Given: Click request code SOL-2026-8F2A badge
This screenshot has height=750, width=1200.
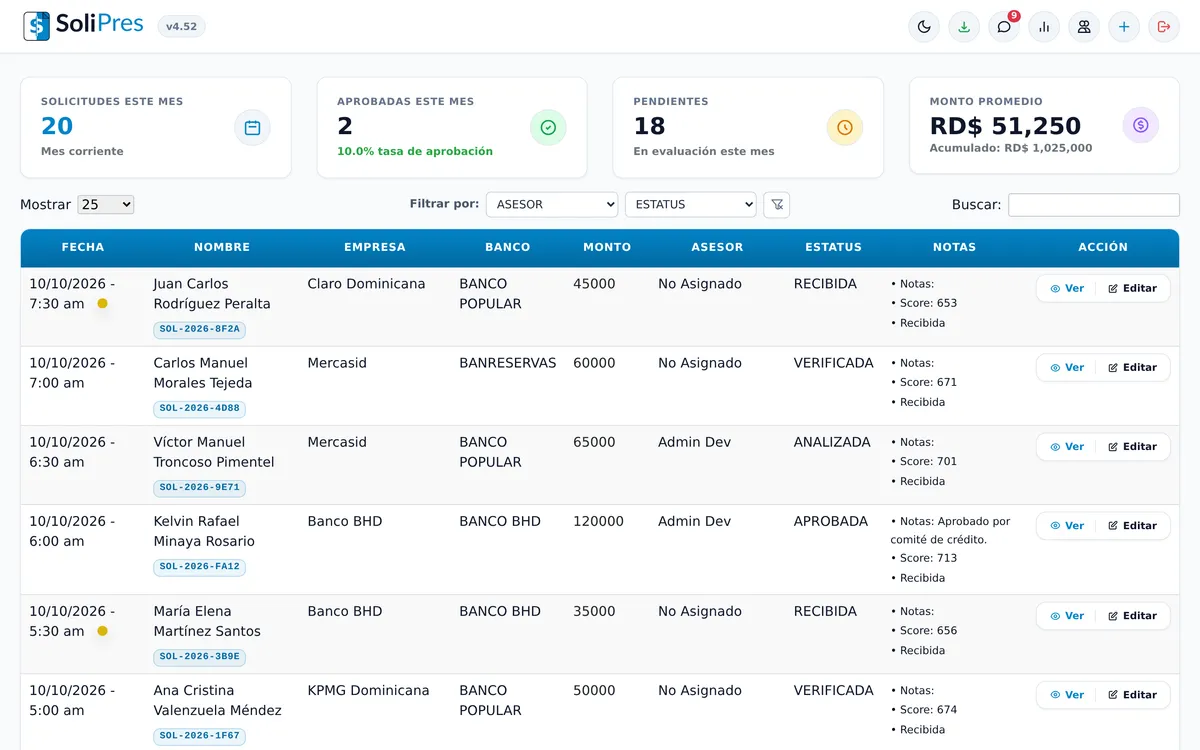Looking at the screenshot, I should [200, 329].
